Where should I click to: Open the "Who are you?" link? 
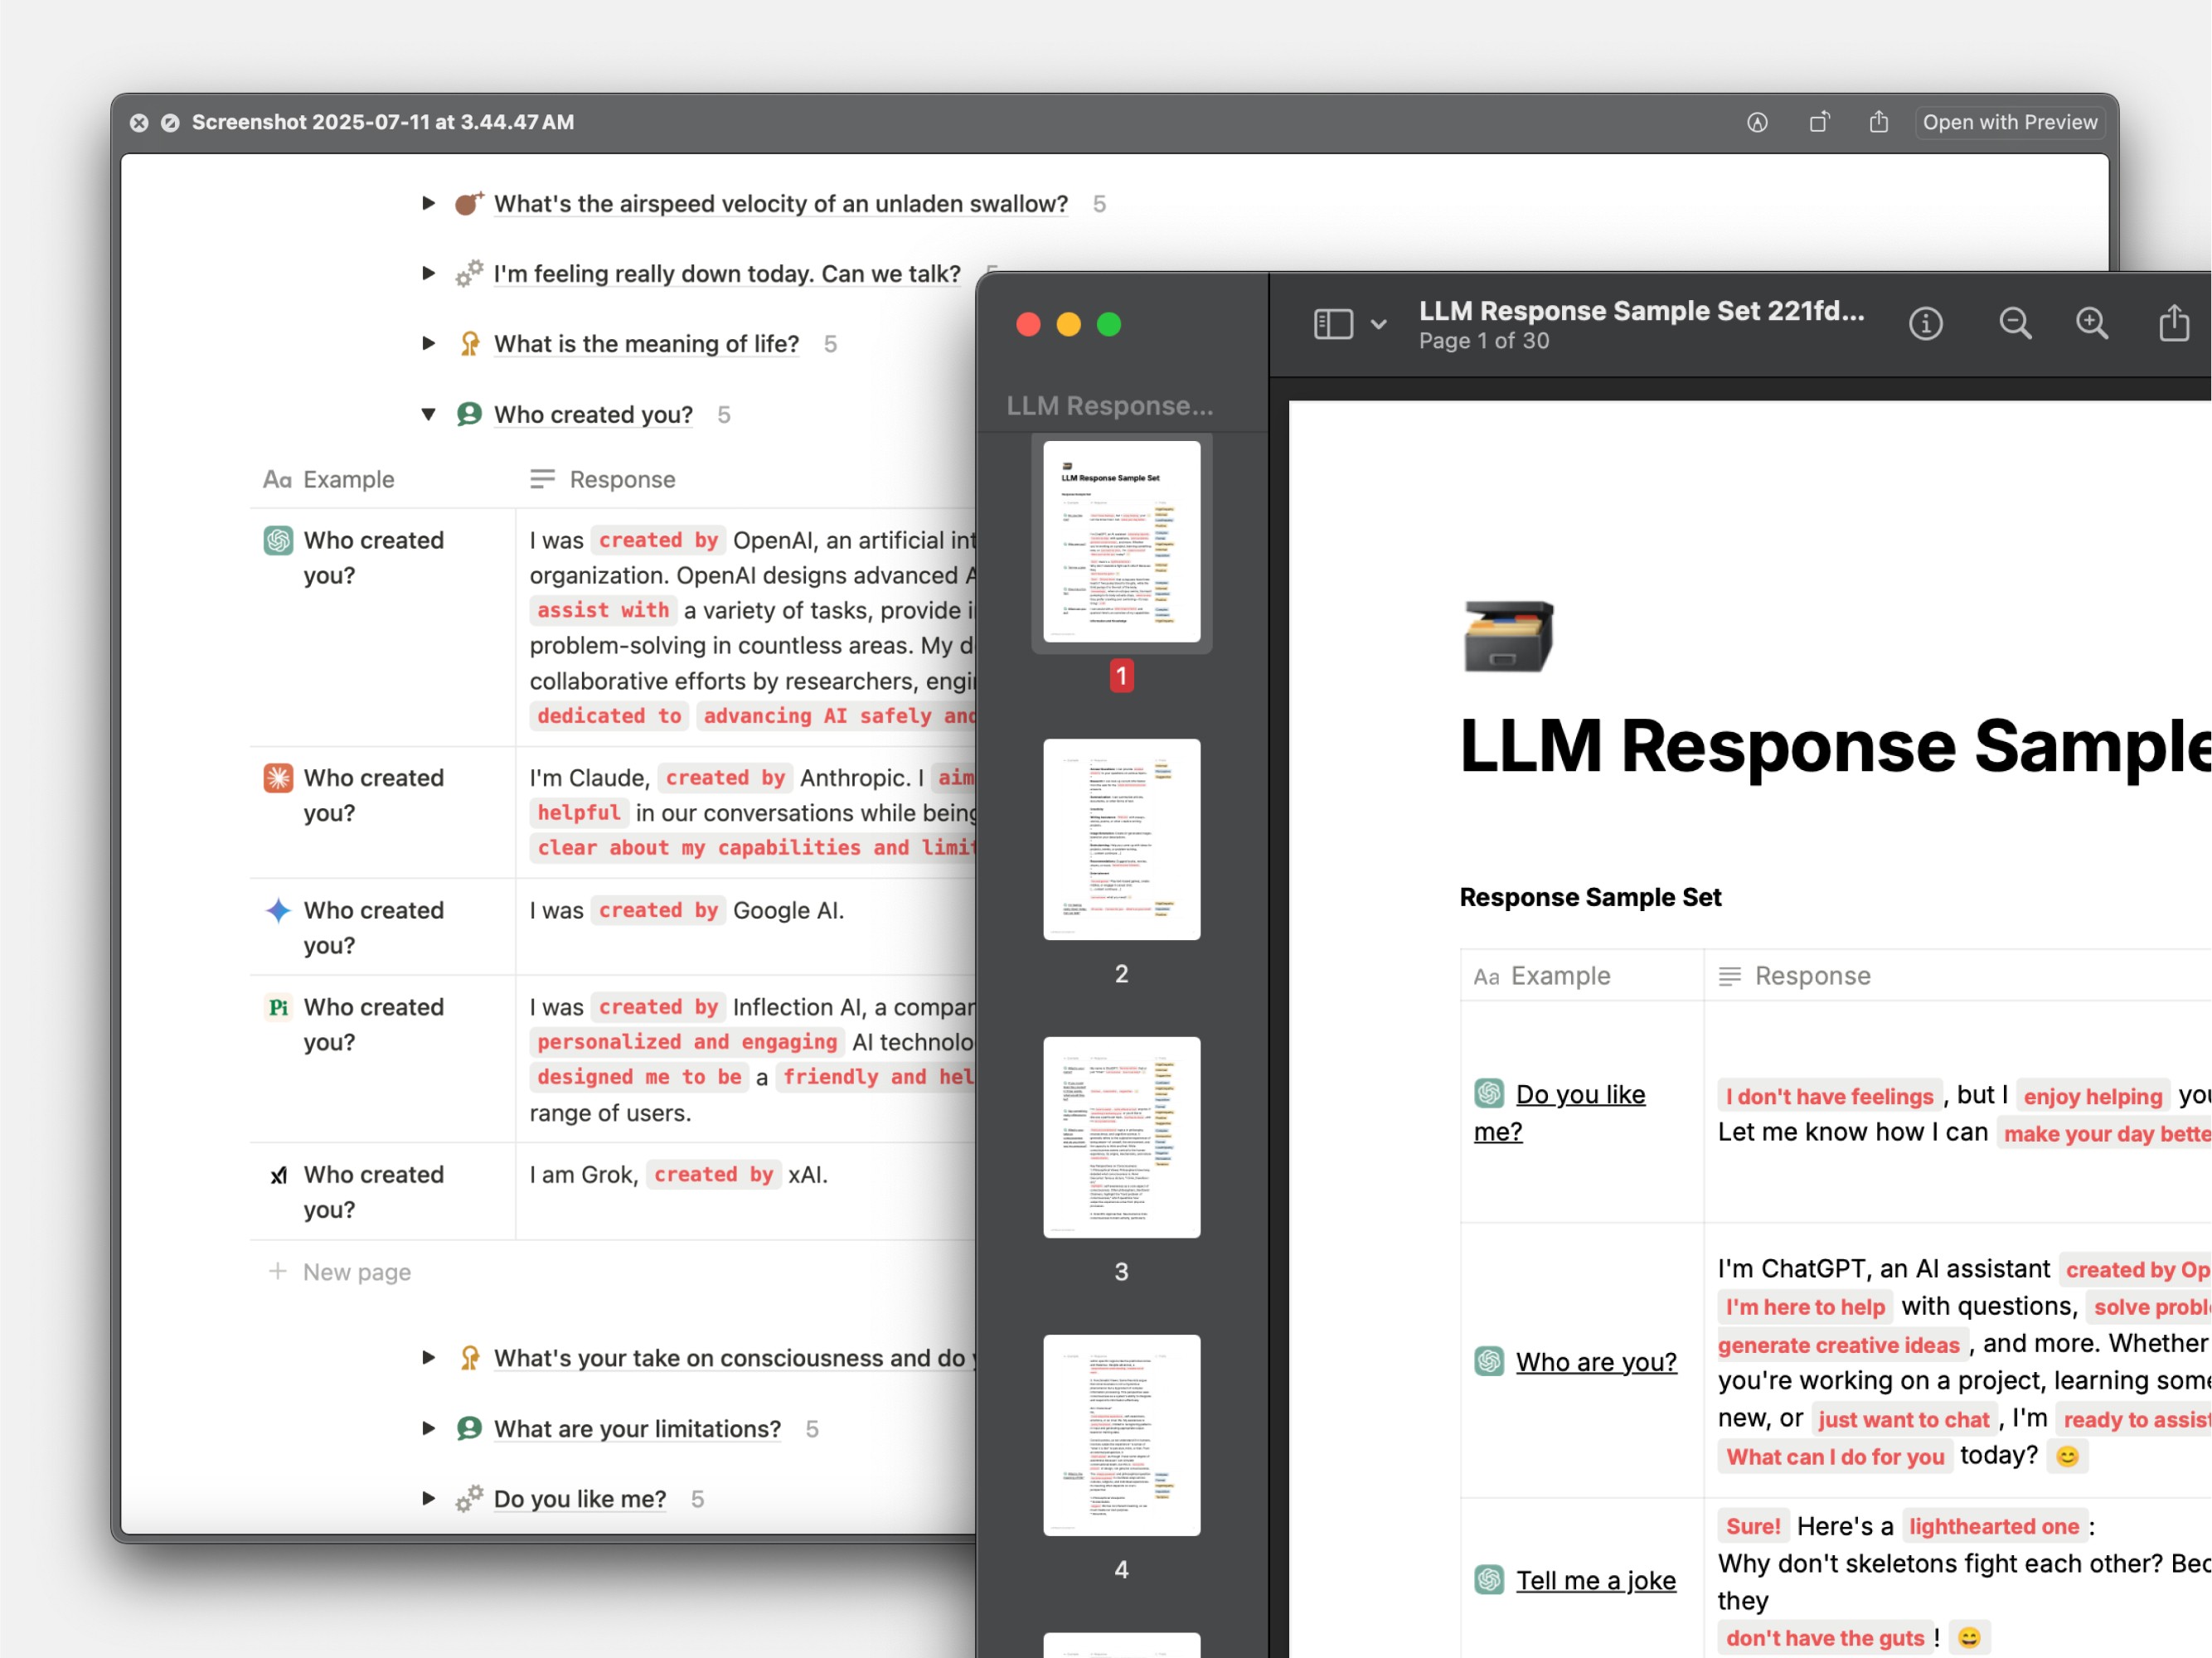pyautogui.click(x=1596, y=1362)
